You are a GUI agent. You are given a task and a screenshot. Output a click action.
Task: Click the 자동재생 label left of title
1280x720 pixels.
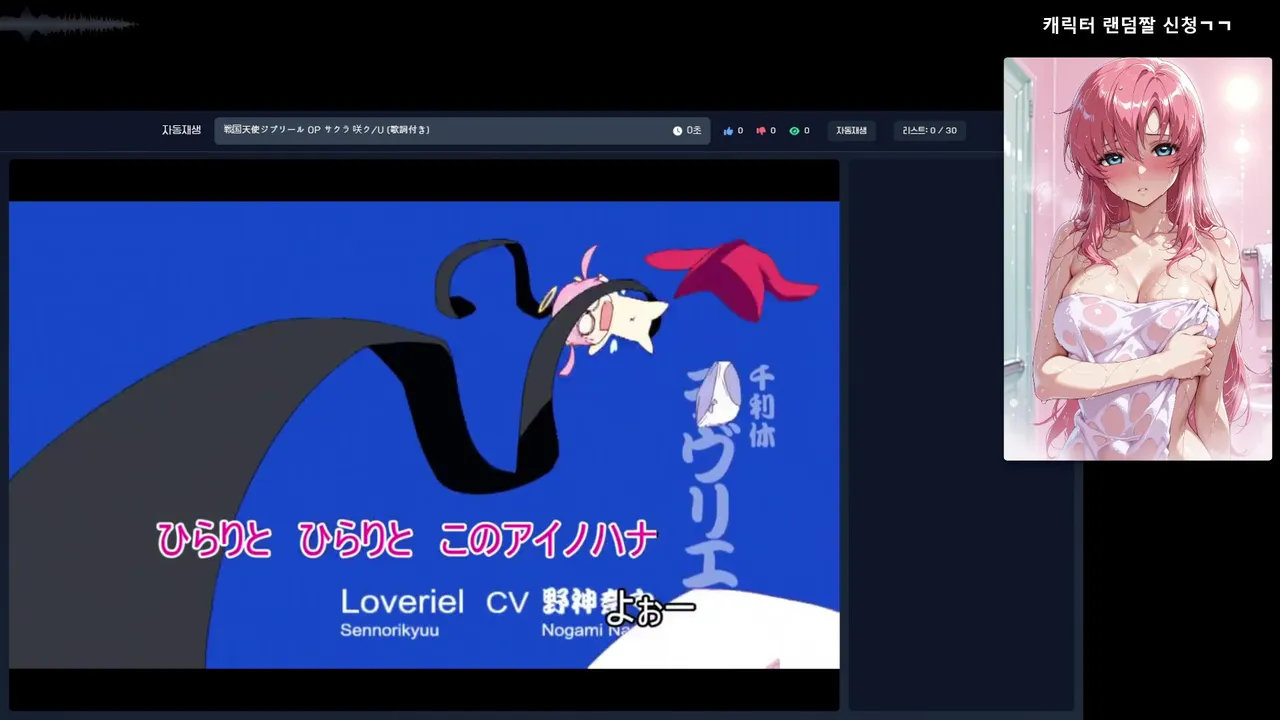coord(181,130)
